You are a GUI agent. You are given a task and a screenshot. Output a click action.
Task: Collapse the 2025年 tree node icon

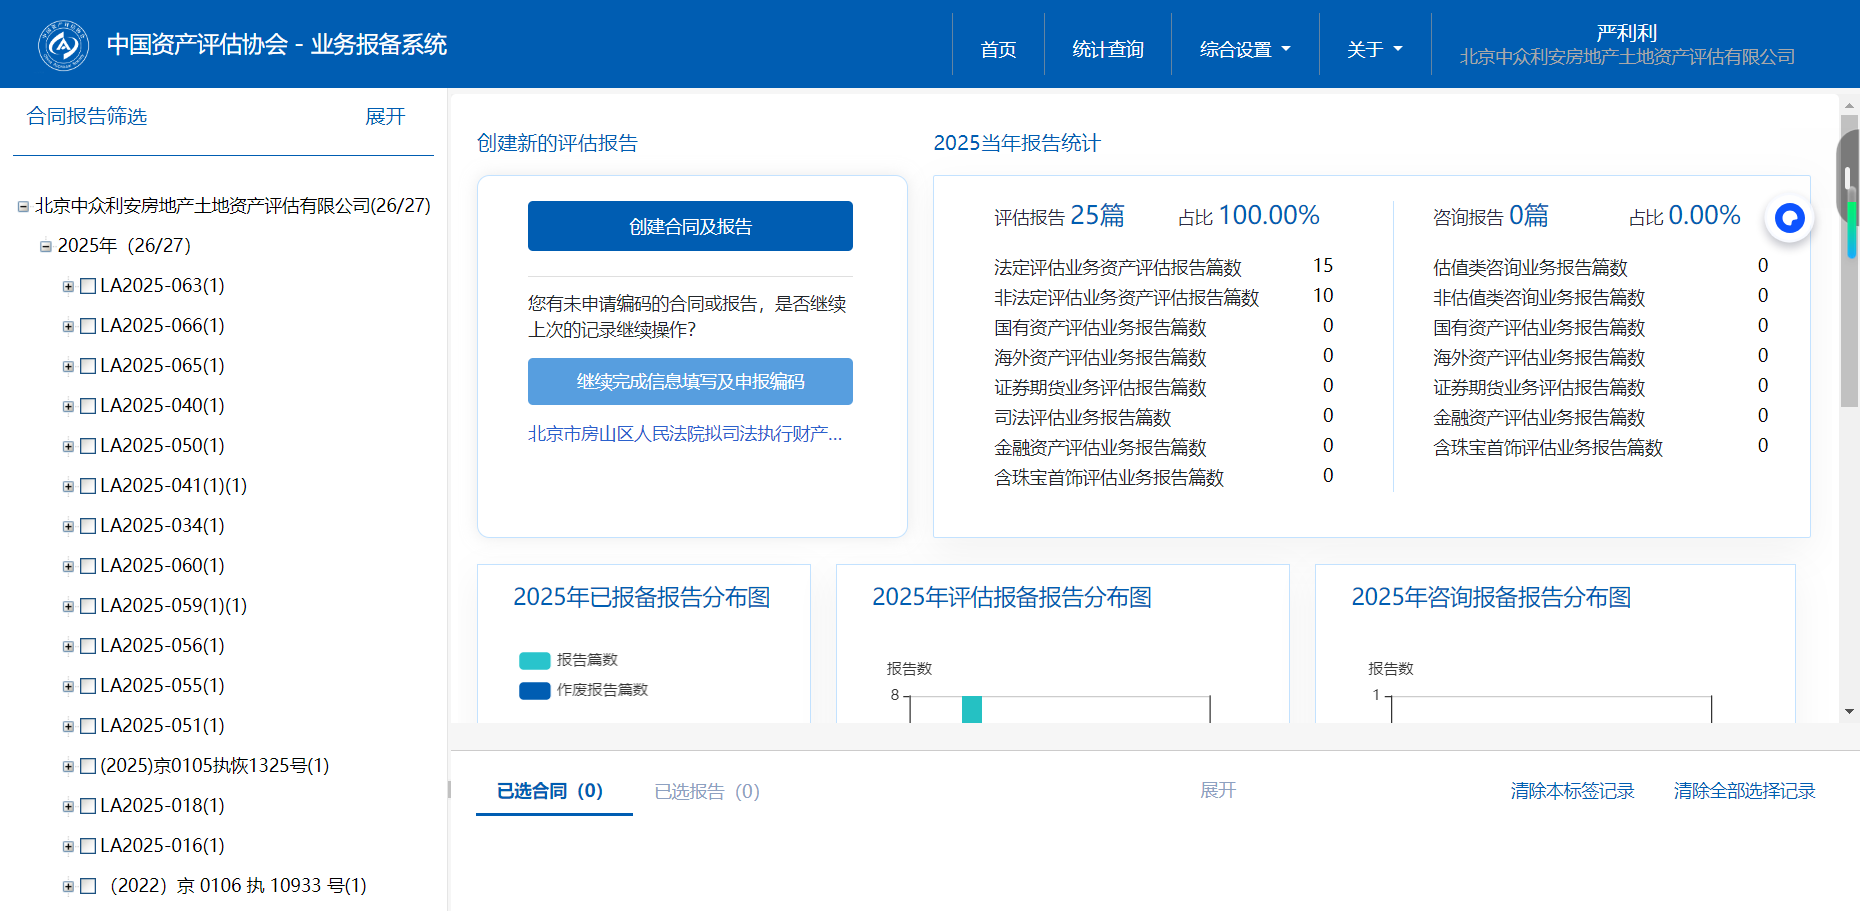(x=45, y=247)
